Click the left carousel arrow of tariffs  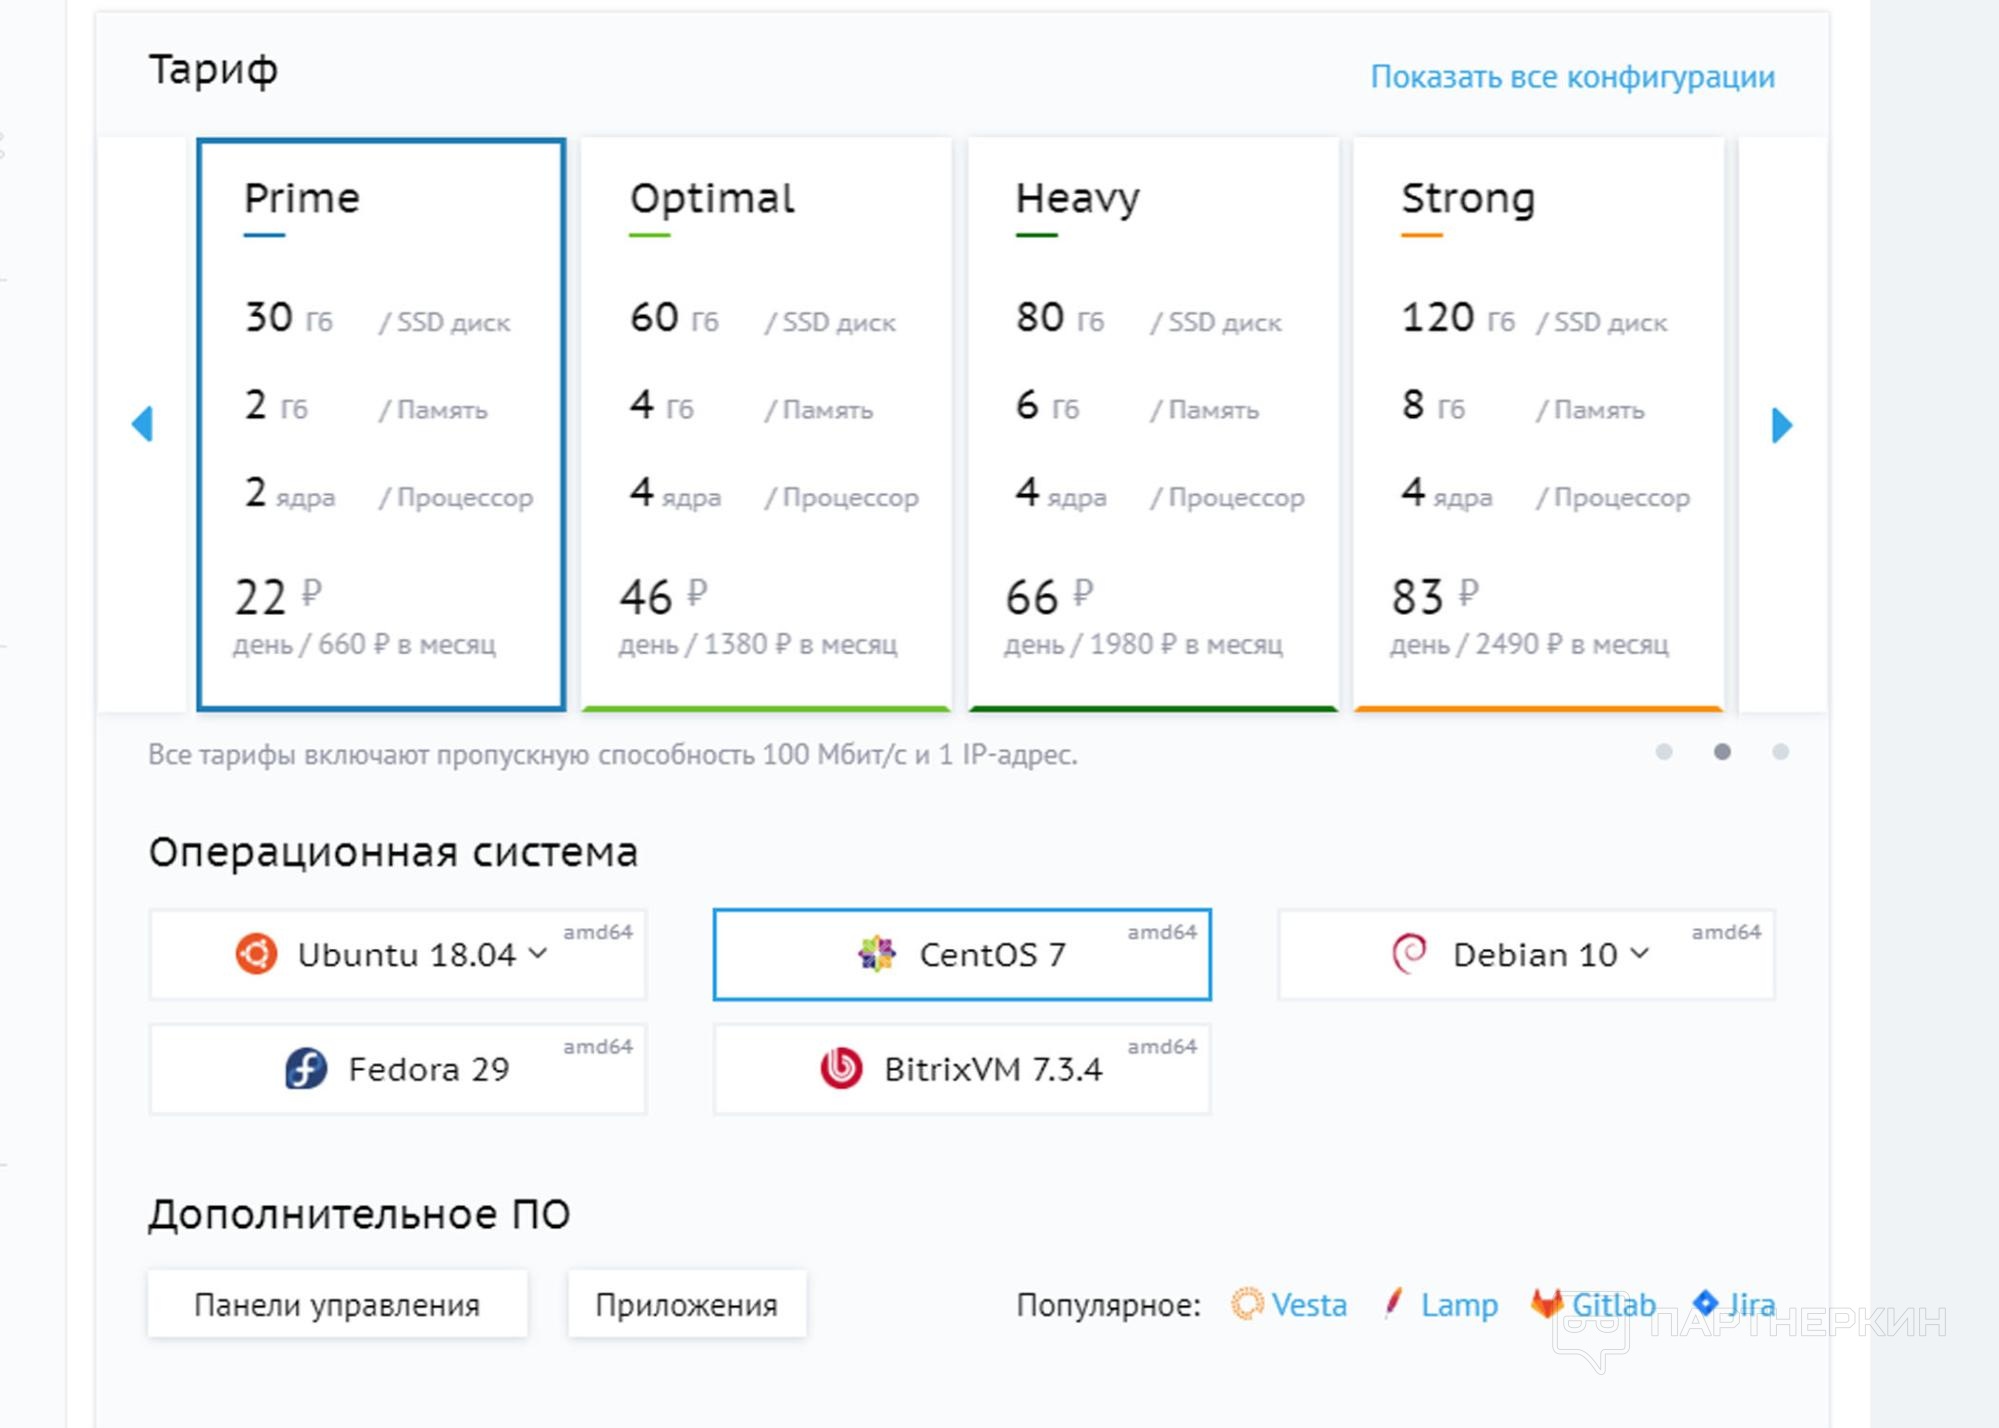[x=142, y=424]
